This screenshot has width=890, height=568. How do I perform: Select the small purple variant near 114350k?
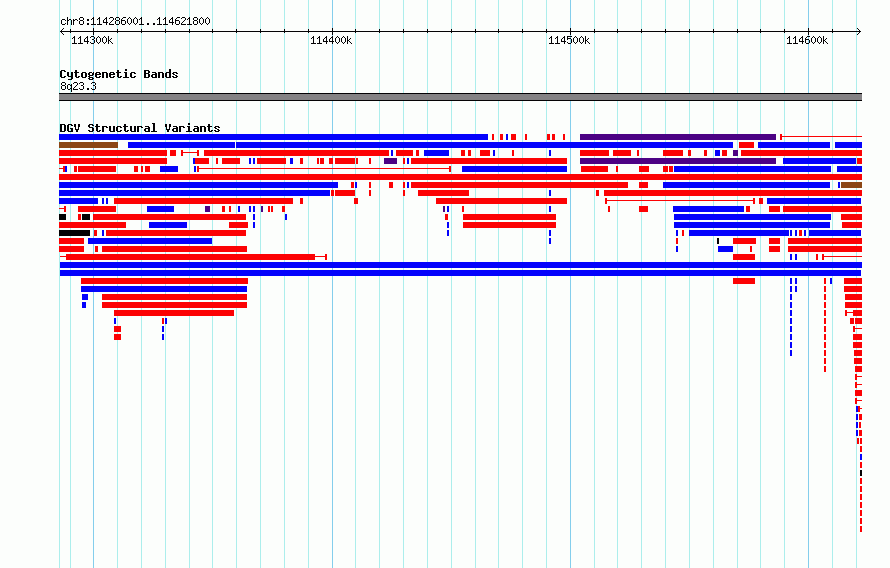tap(208, 209)
